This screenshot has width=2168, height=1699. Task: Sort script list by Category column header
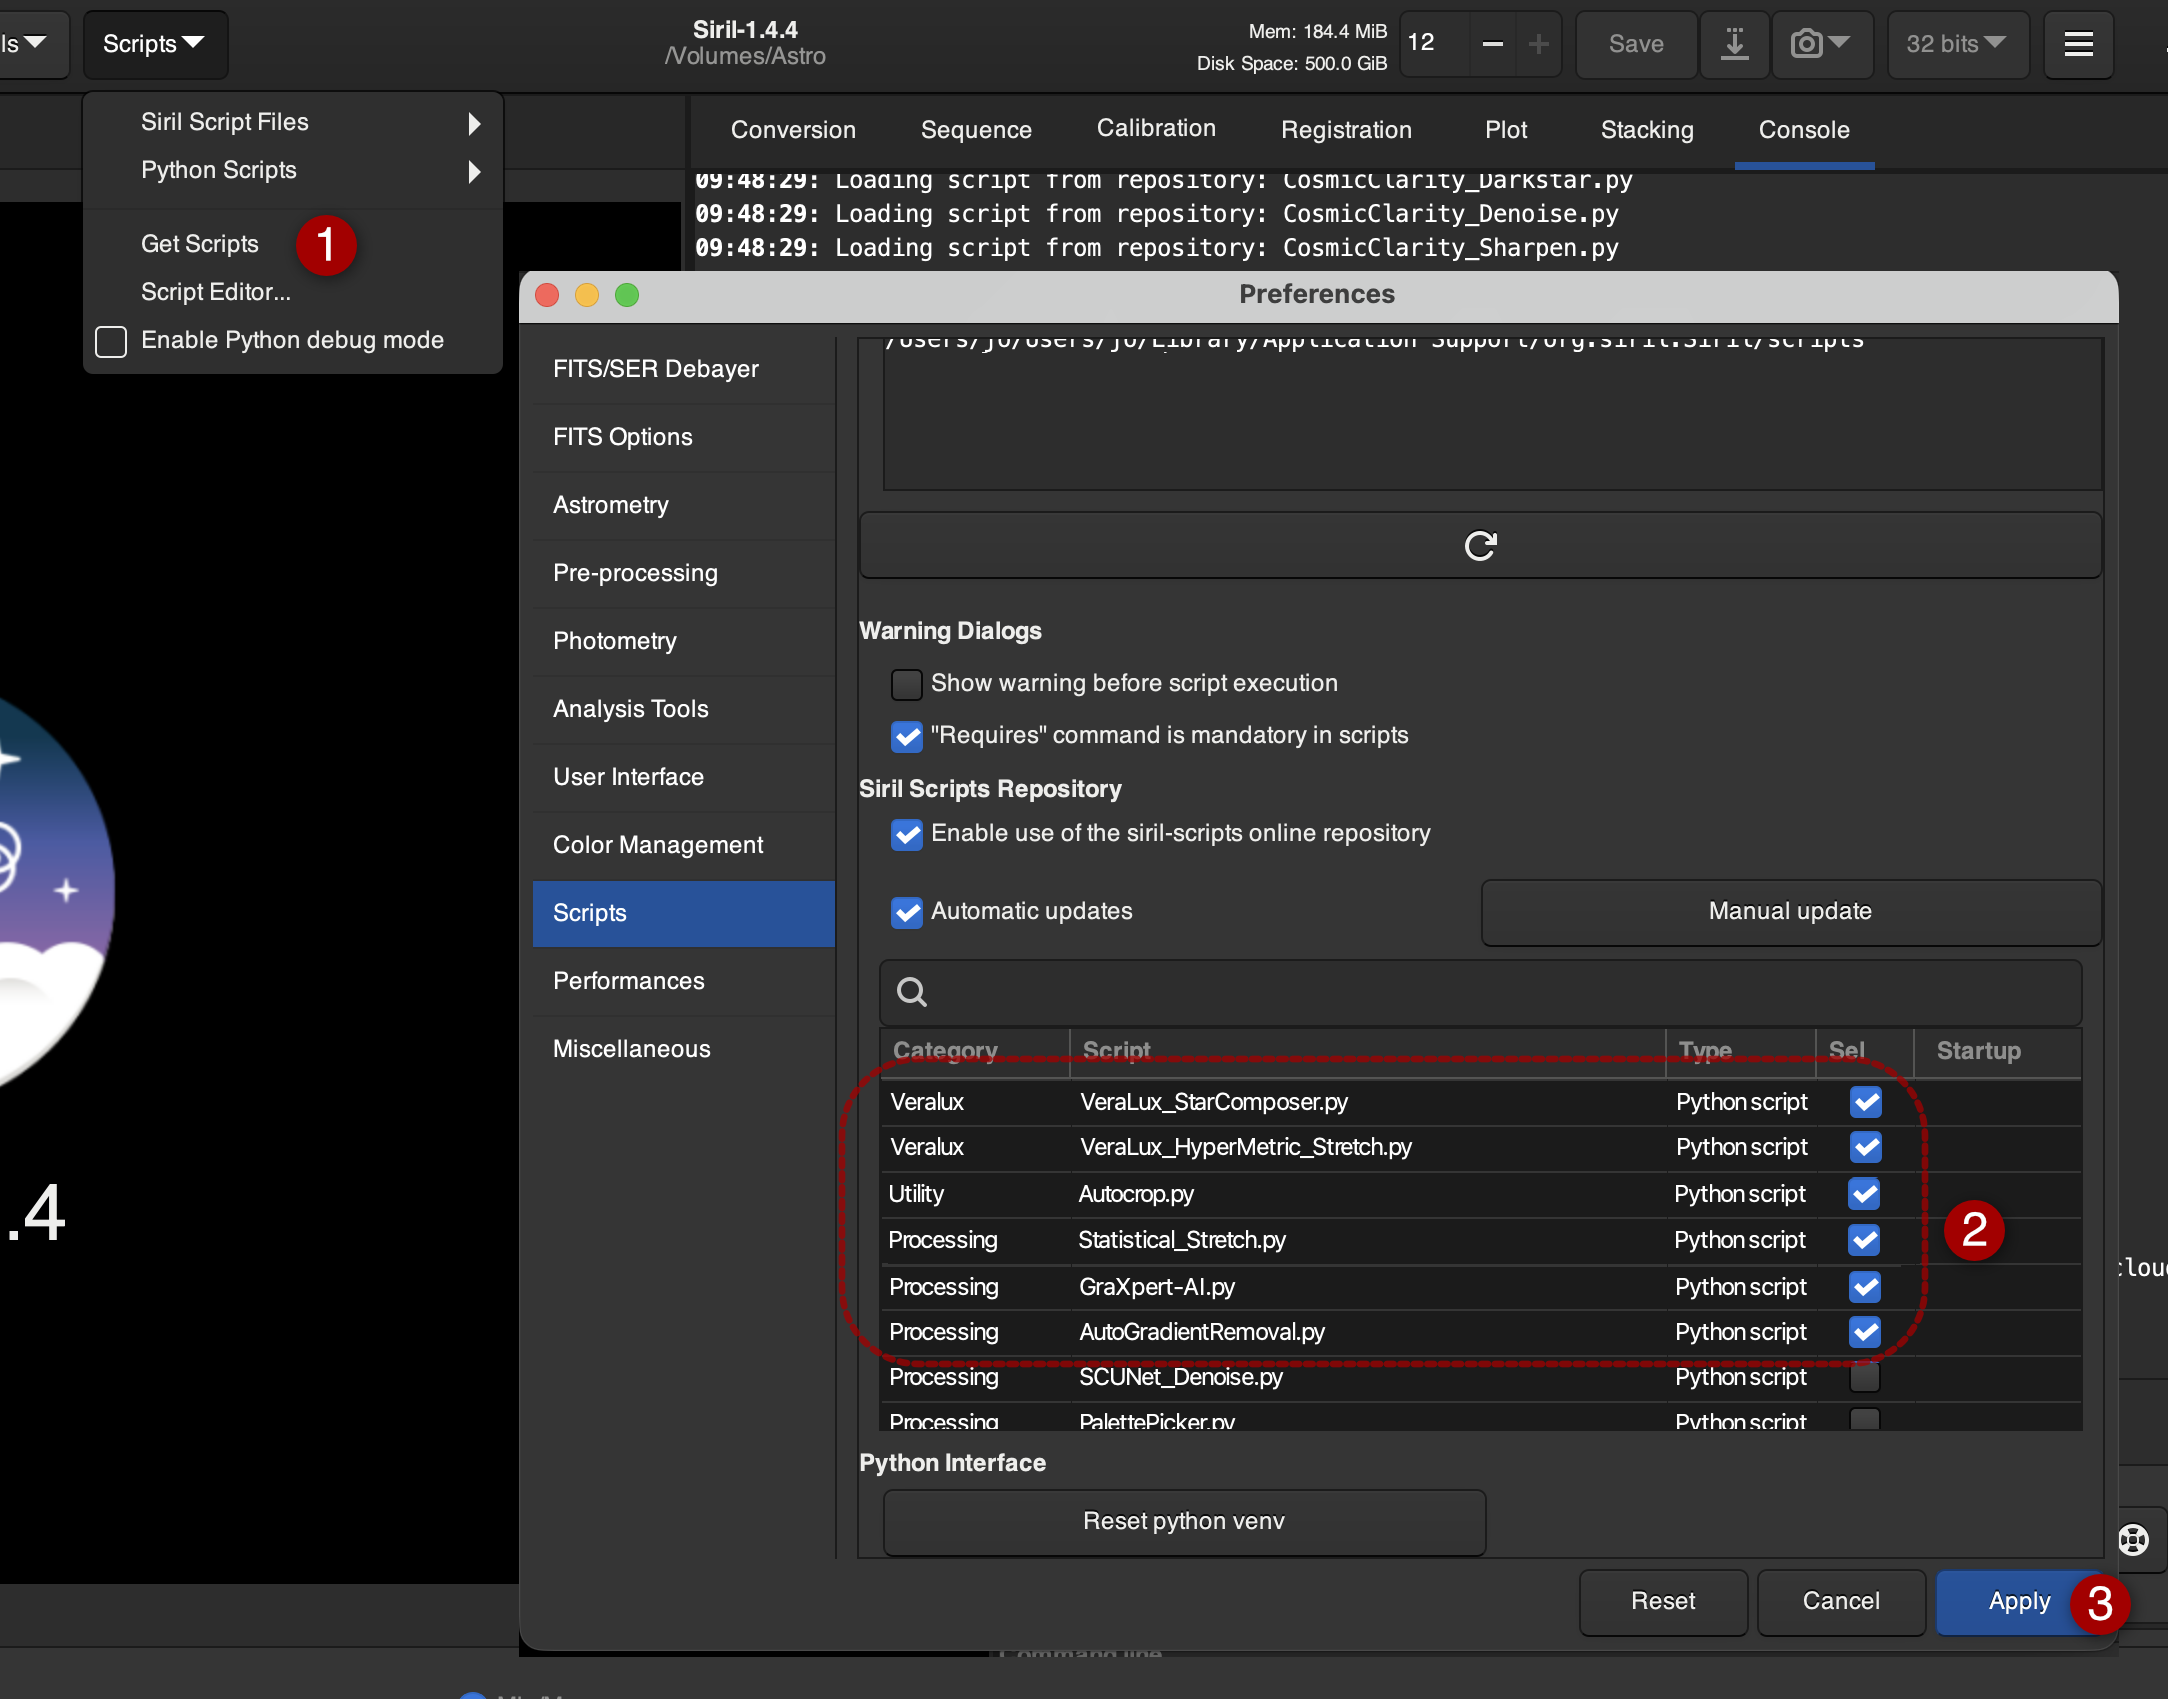(x=974, y=1051)
